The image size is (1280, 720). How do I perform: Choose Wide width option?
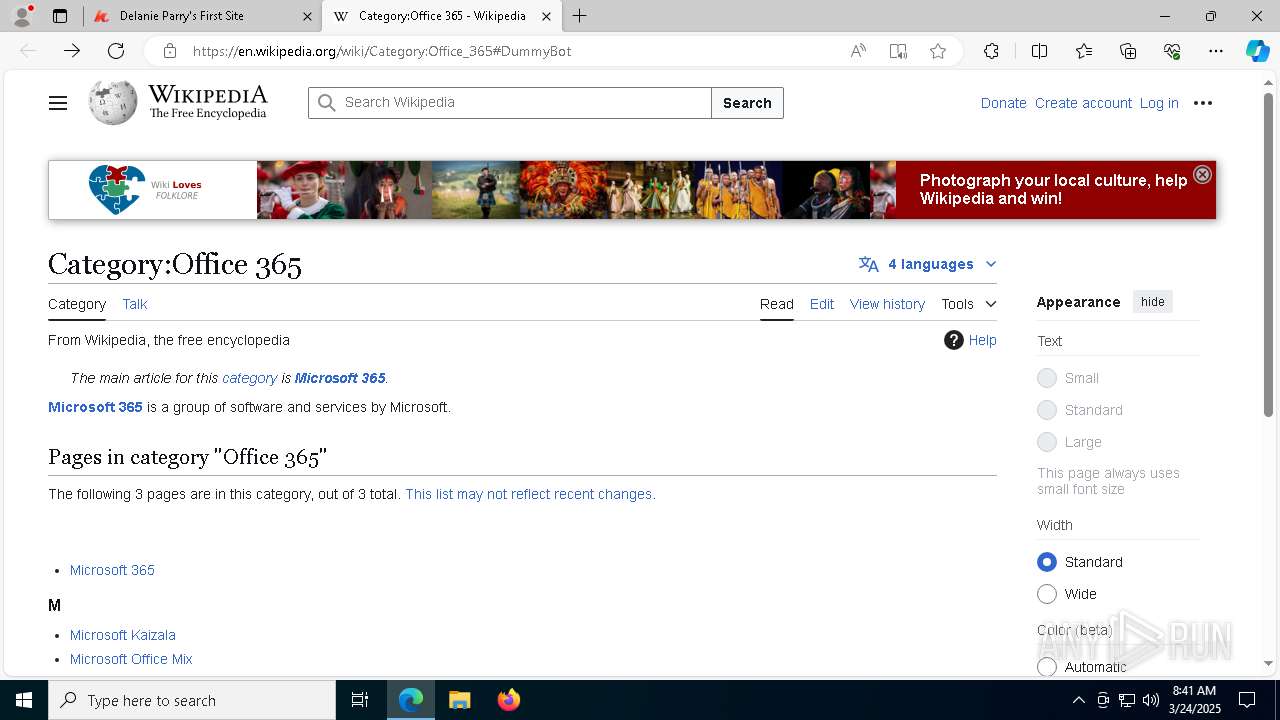click(x=1047, y=594)
